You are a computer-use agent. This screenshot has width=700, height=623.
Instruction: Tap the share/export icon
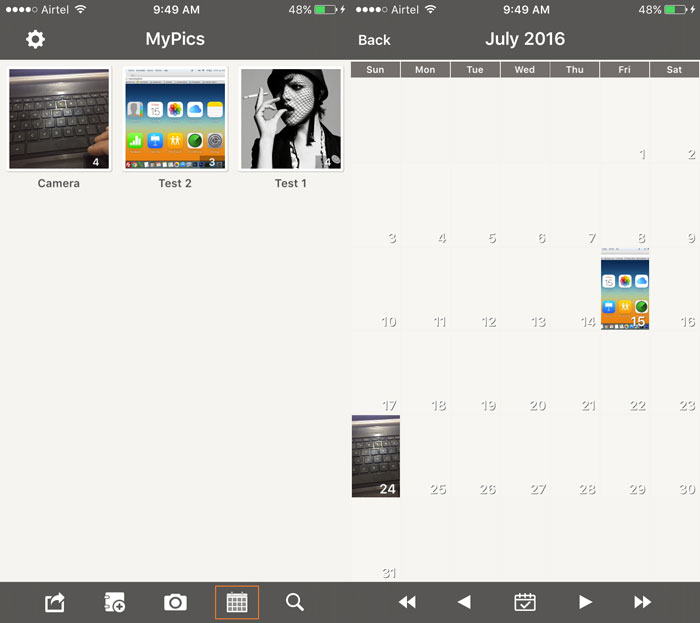point(55,602)
